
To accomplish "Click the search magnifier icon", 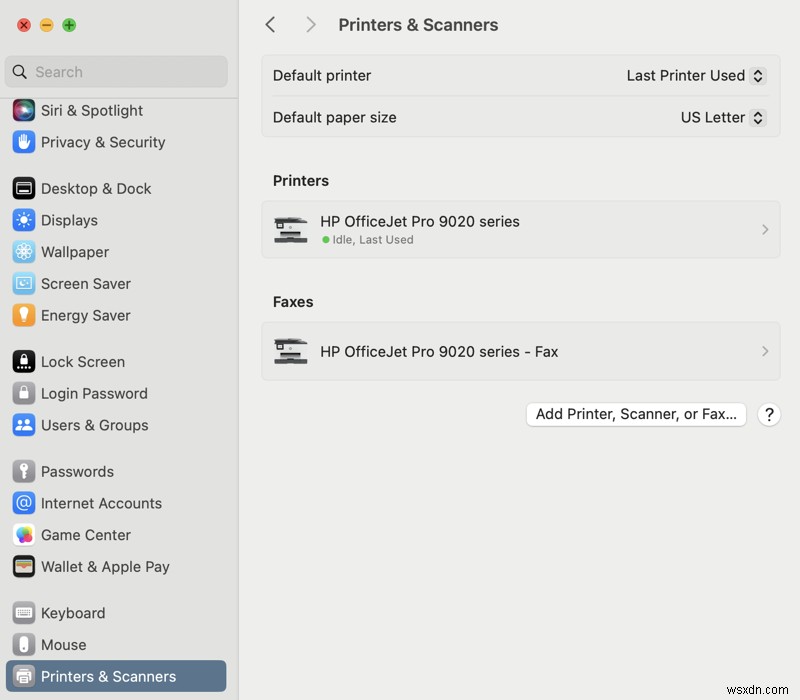I will click(19, 72).
